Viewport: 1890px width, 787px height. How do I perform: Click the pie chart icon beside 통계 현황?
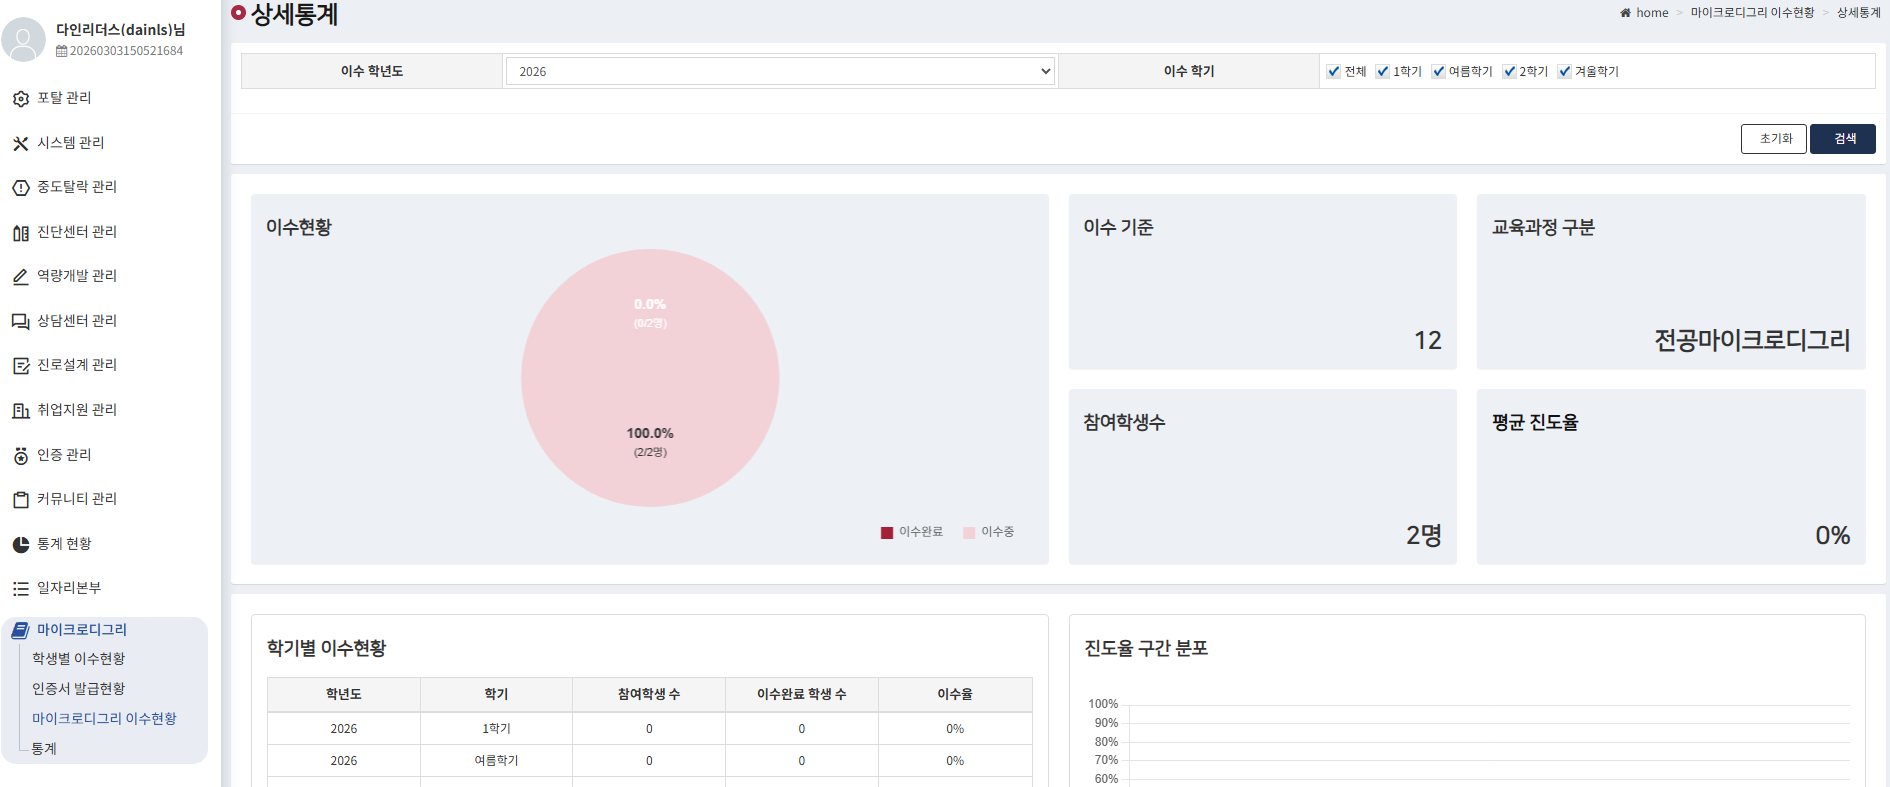coord(20,544)
